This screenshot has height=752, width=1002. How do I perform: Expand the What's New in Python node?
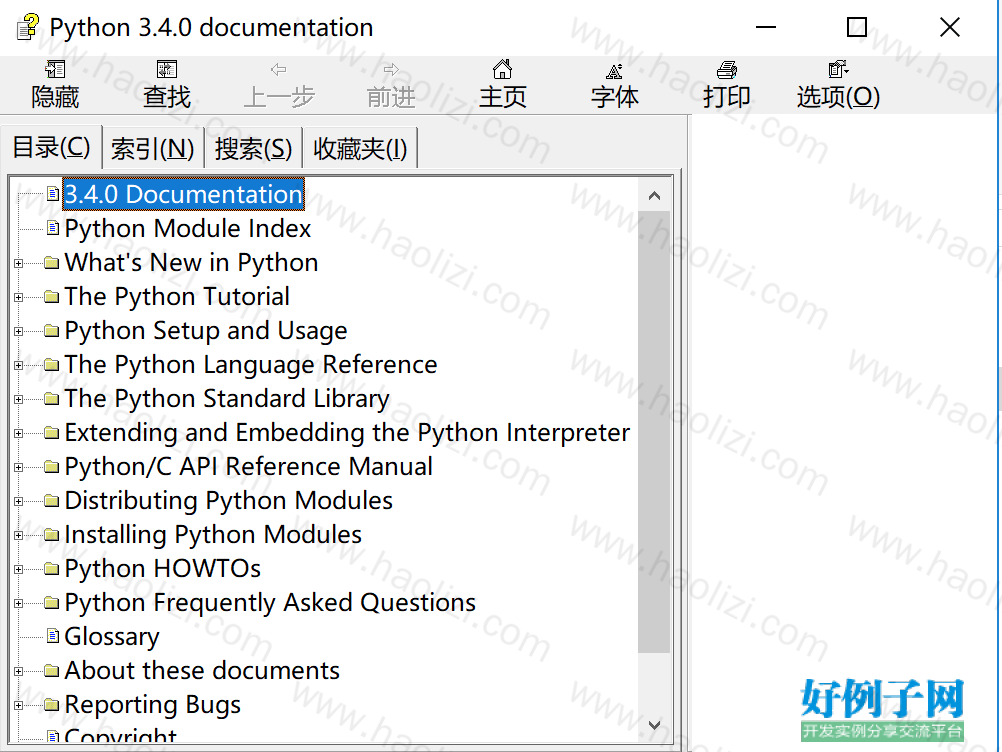[19, 263]
